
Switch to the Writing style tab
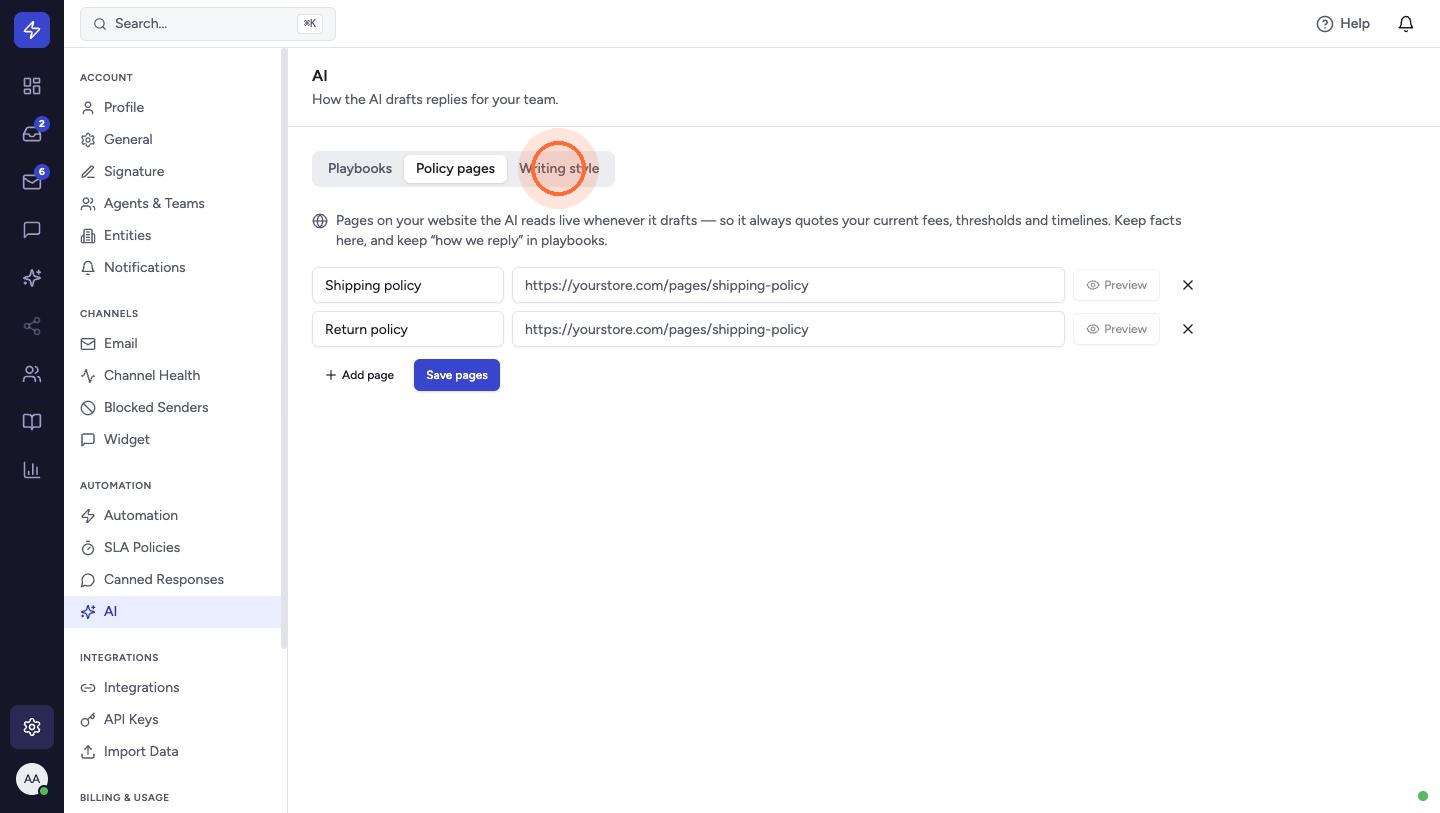tap(559, 168)
